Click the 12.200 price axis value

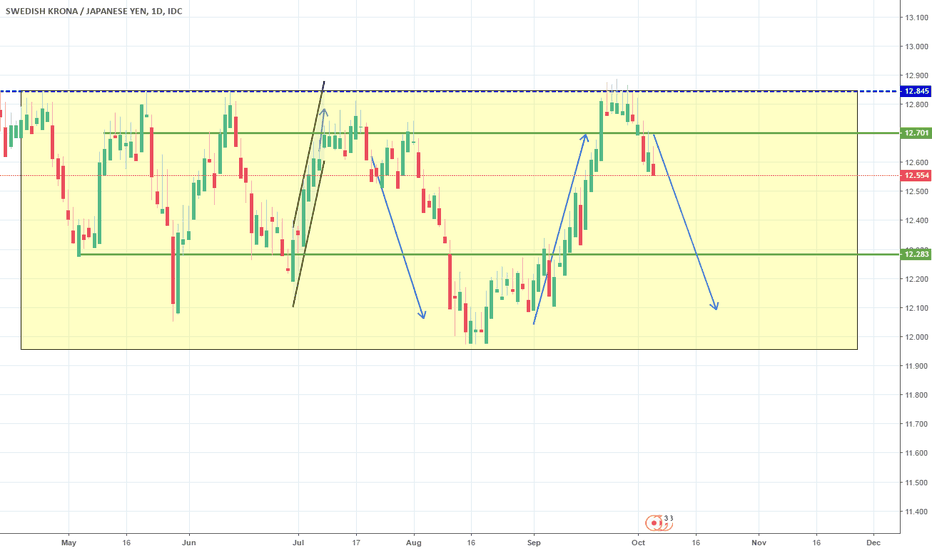(x=917, y=279)
